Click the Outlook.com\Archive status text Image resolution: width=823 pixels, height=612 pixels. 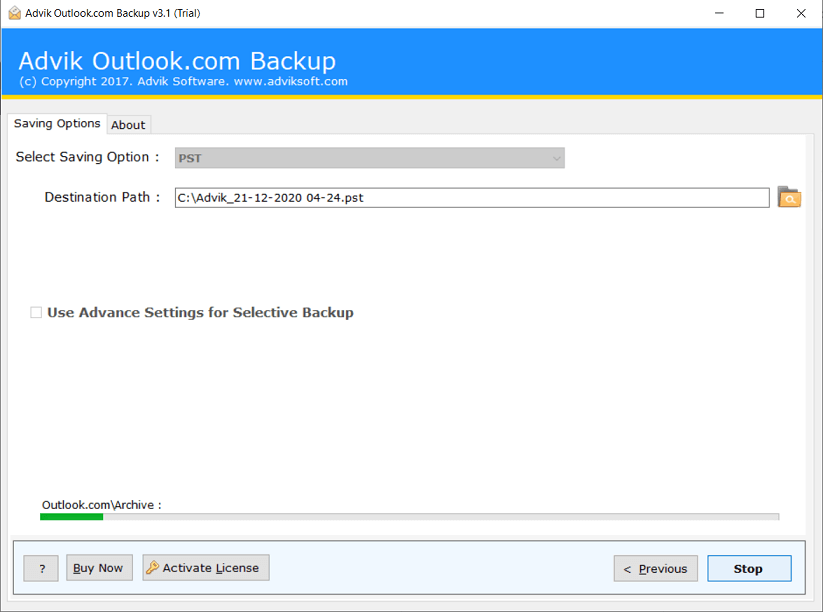coord(101,505)
